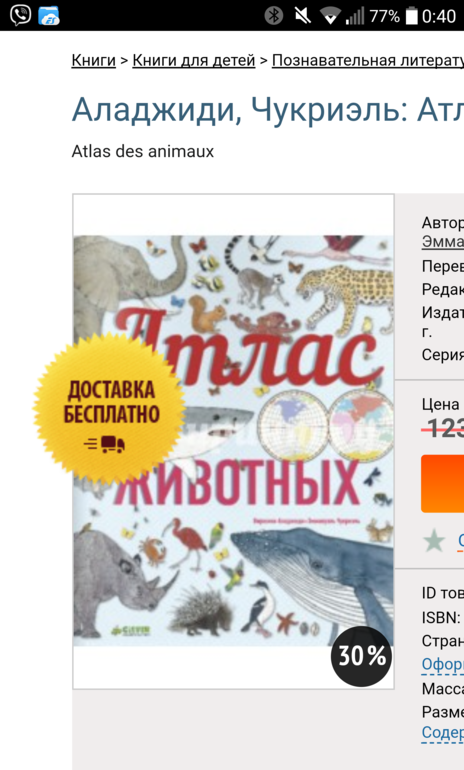Tap the battery status icon
Screen dimensions: 464x770
411,16
